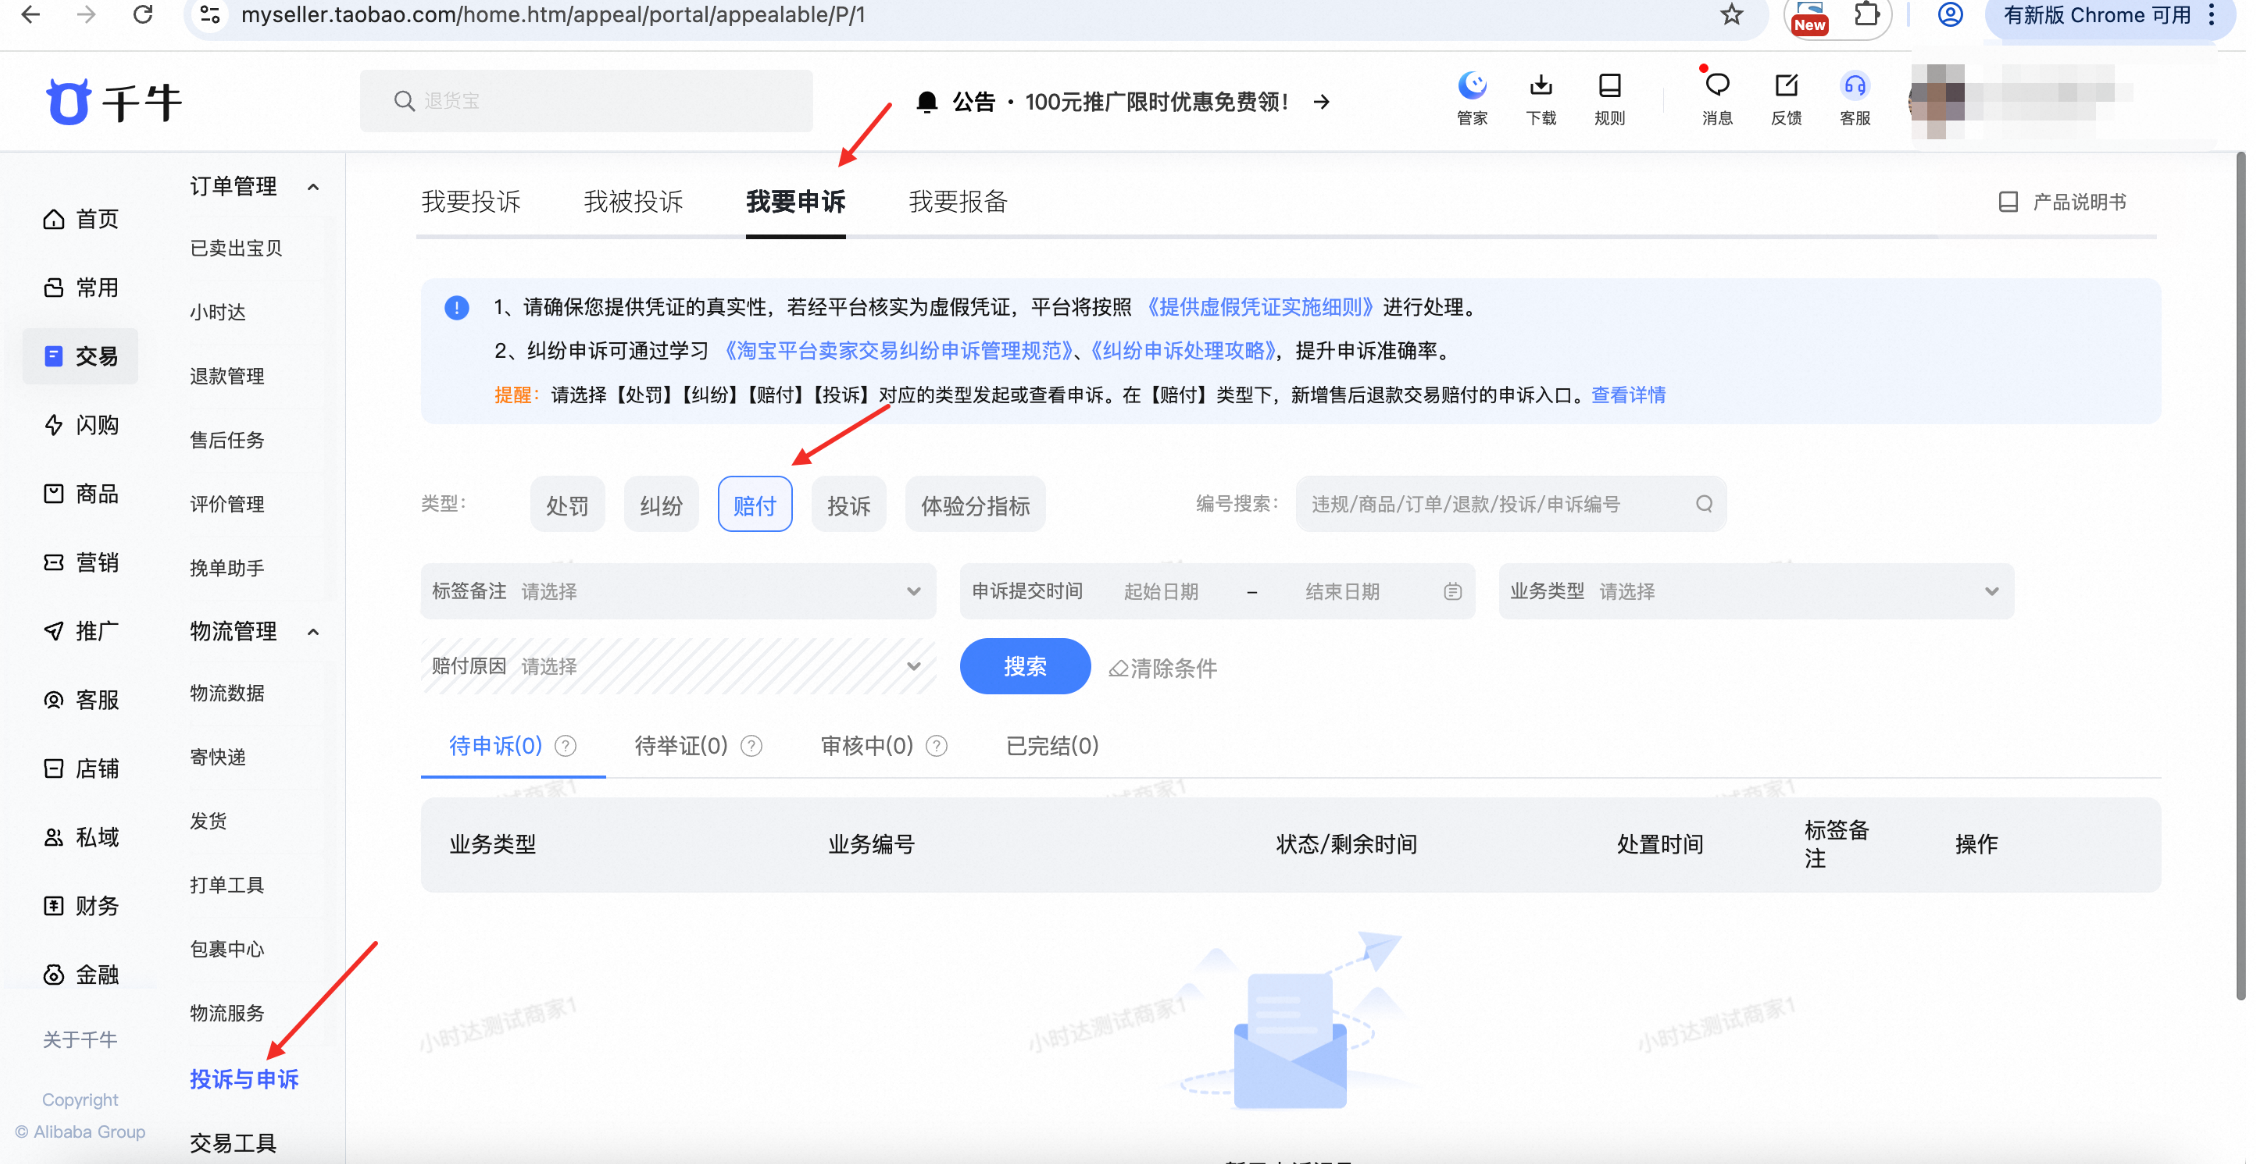Viewport: 2256px width, 1164px height.
Task: Open 消息 messages icon
Action: coord(1717,98)
